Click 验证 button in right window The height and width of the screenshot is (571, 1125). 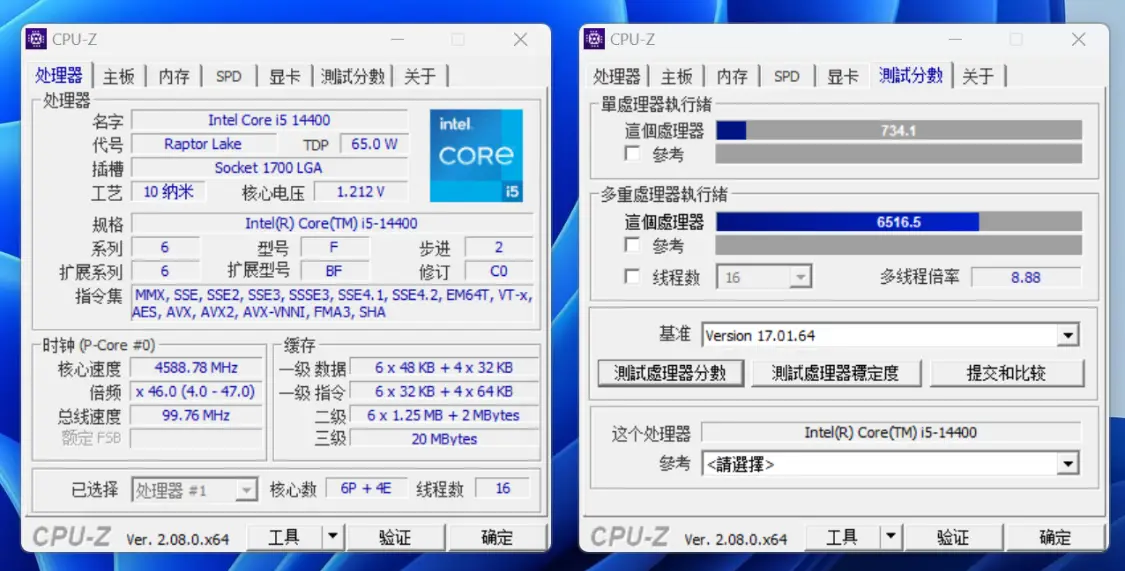[953, 537]
